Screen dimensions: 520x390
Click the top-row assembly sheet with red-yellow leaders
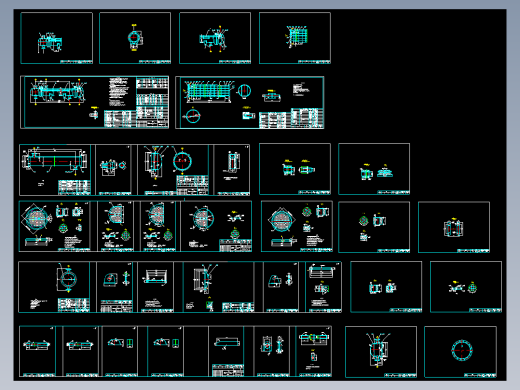click(x=215, y=38)
